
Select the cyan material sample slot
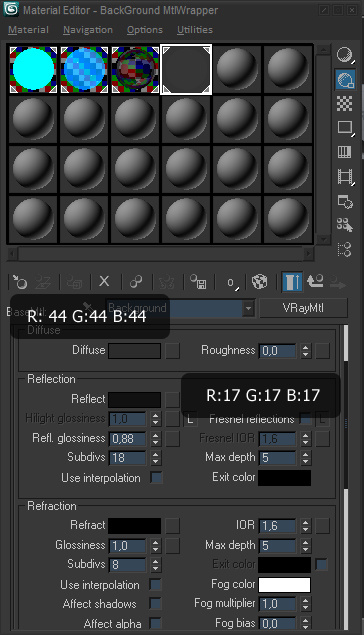pyautogui.click(x=33, y=70)
